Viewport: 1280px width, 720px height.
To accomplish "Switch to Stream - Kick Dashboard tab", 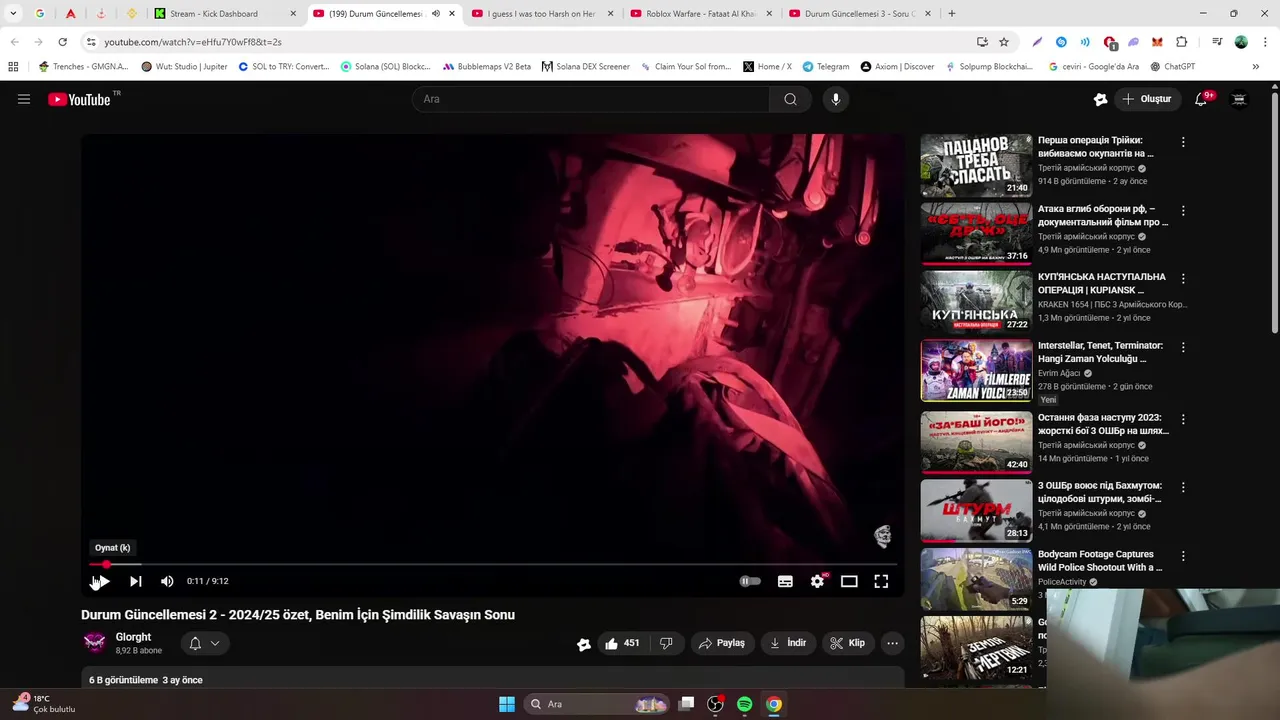I will click(225, 14).
